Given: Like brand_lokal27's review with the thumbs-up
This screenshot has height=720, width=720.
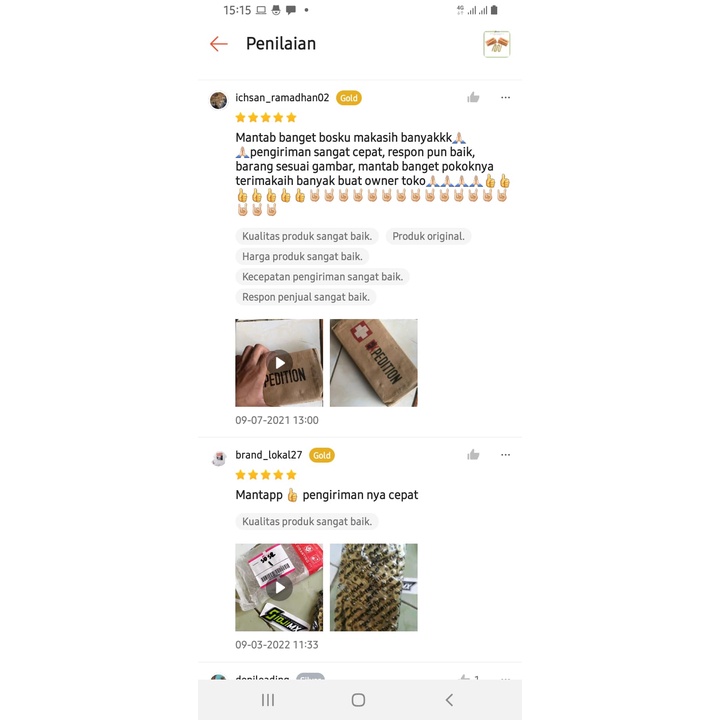Looking at the screenshot, I should click(x=473, y=455).
